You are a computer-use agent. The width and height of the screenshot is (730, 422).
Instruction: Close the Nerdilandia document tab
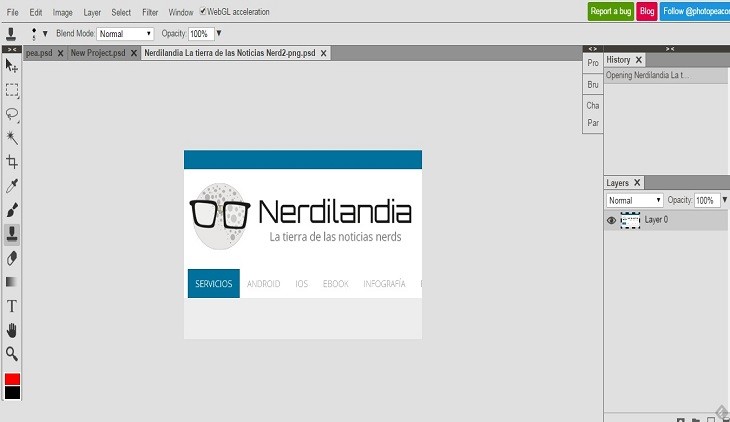pyautogui.click(x=324, y=53)
